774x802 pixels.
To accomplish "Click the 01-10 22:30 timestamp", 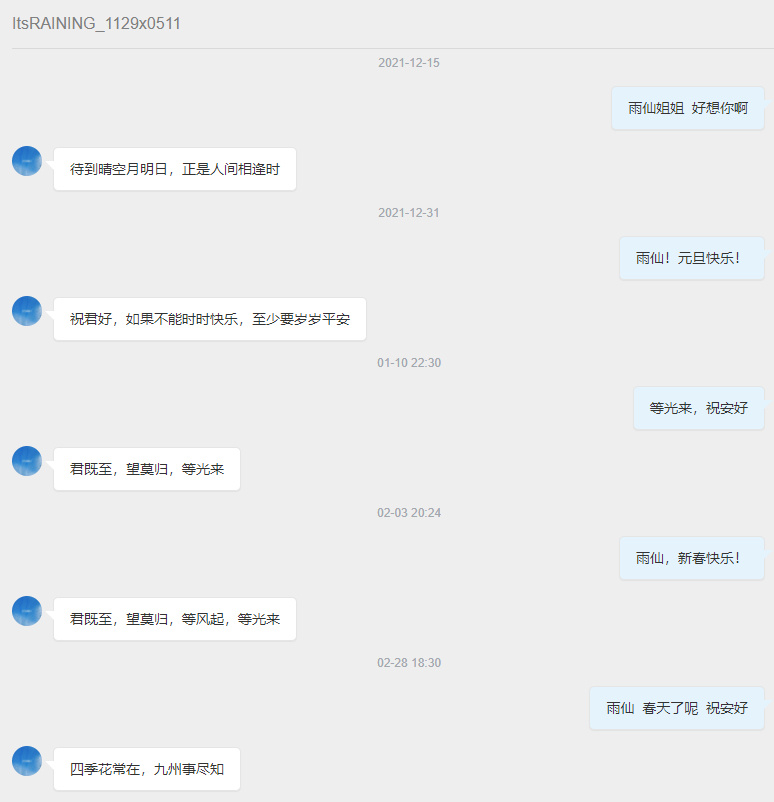I will [x=409, y=363].
